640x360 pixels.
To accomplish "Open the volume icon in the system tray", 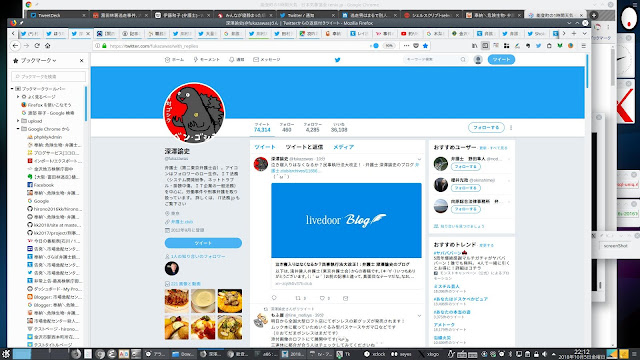I will tap(544, 354).
